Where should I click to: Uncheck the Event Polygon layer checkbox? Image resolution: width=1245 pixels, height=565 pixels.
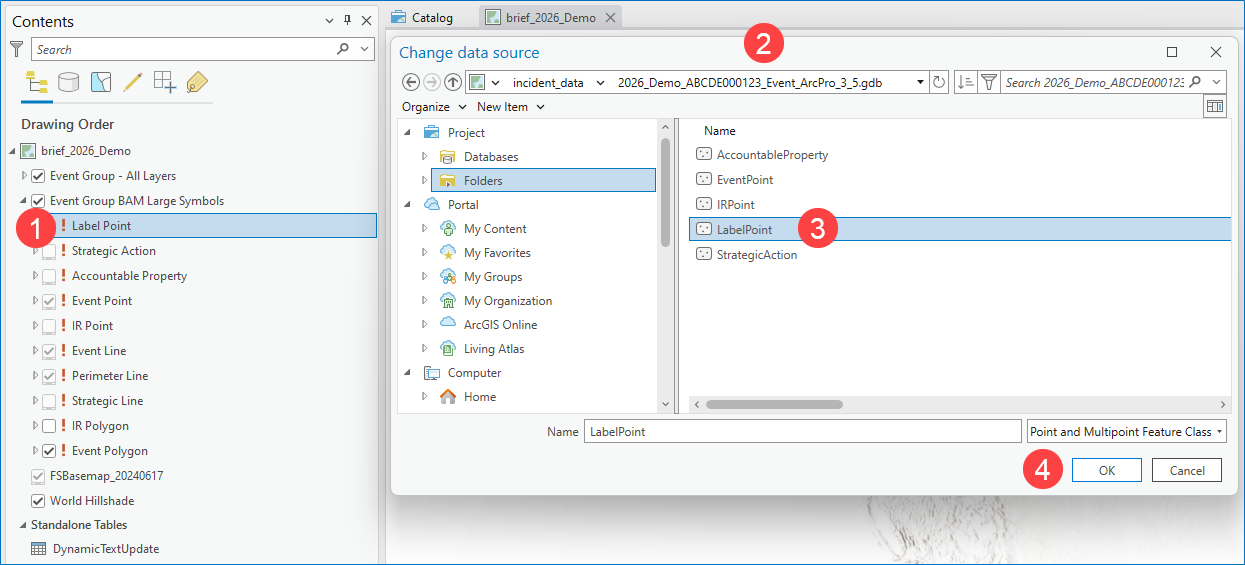point(49,451)
